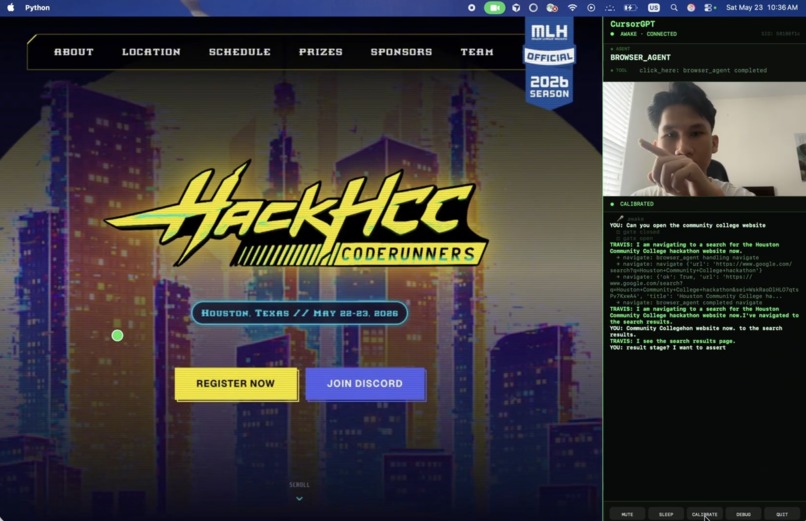
Task: Click the screen recording indicator in menu bar
Action: coord(471,8)
